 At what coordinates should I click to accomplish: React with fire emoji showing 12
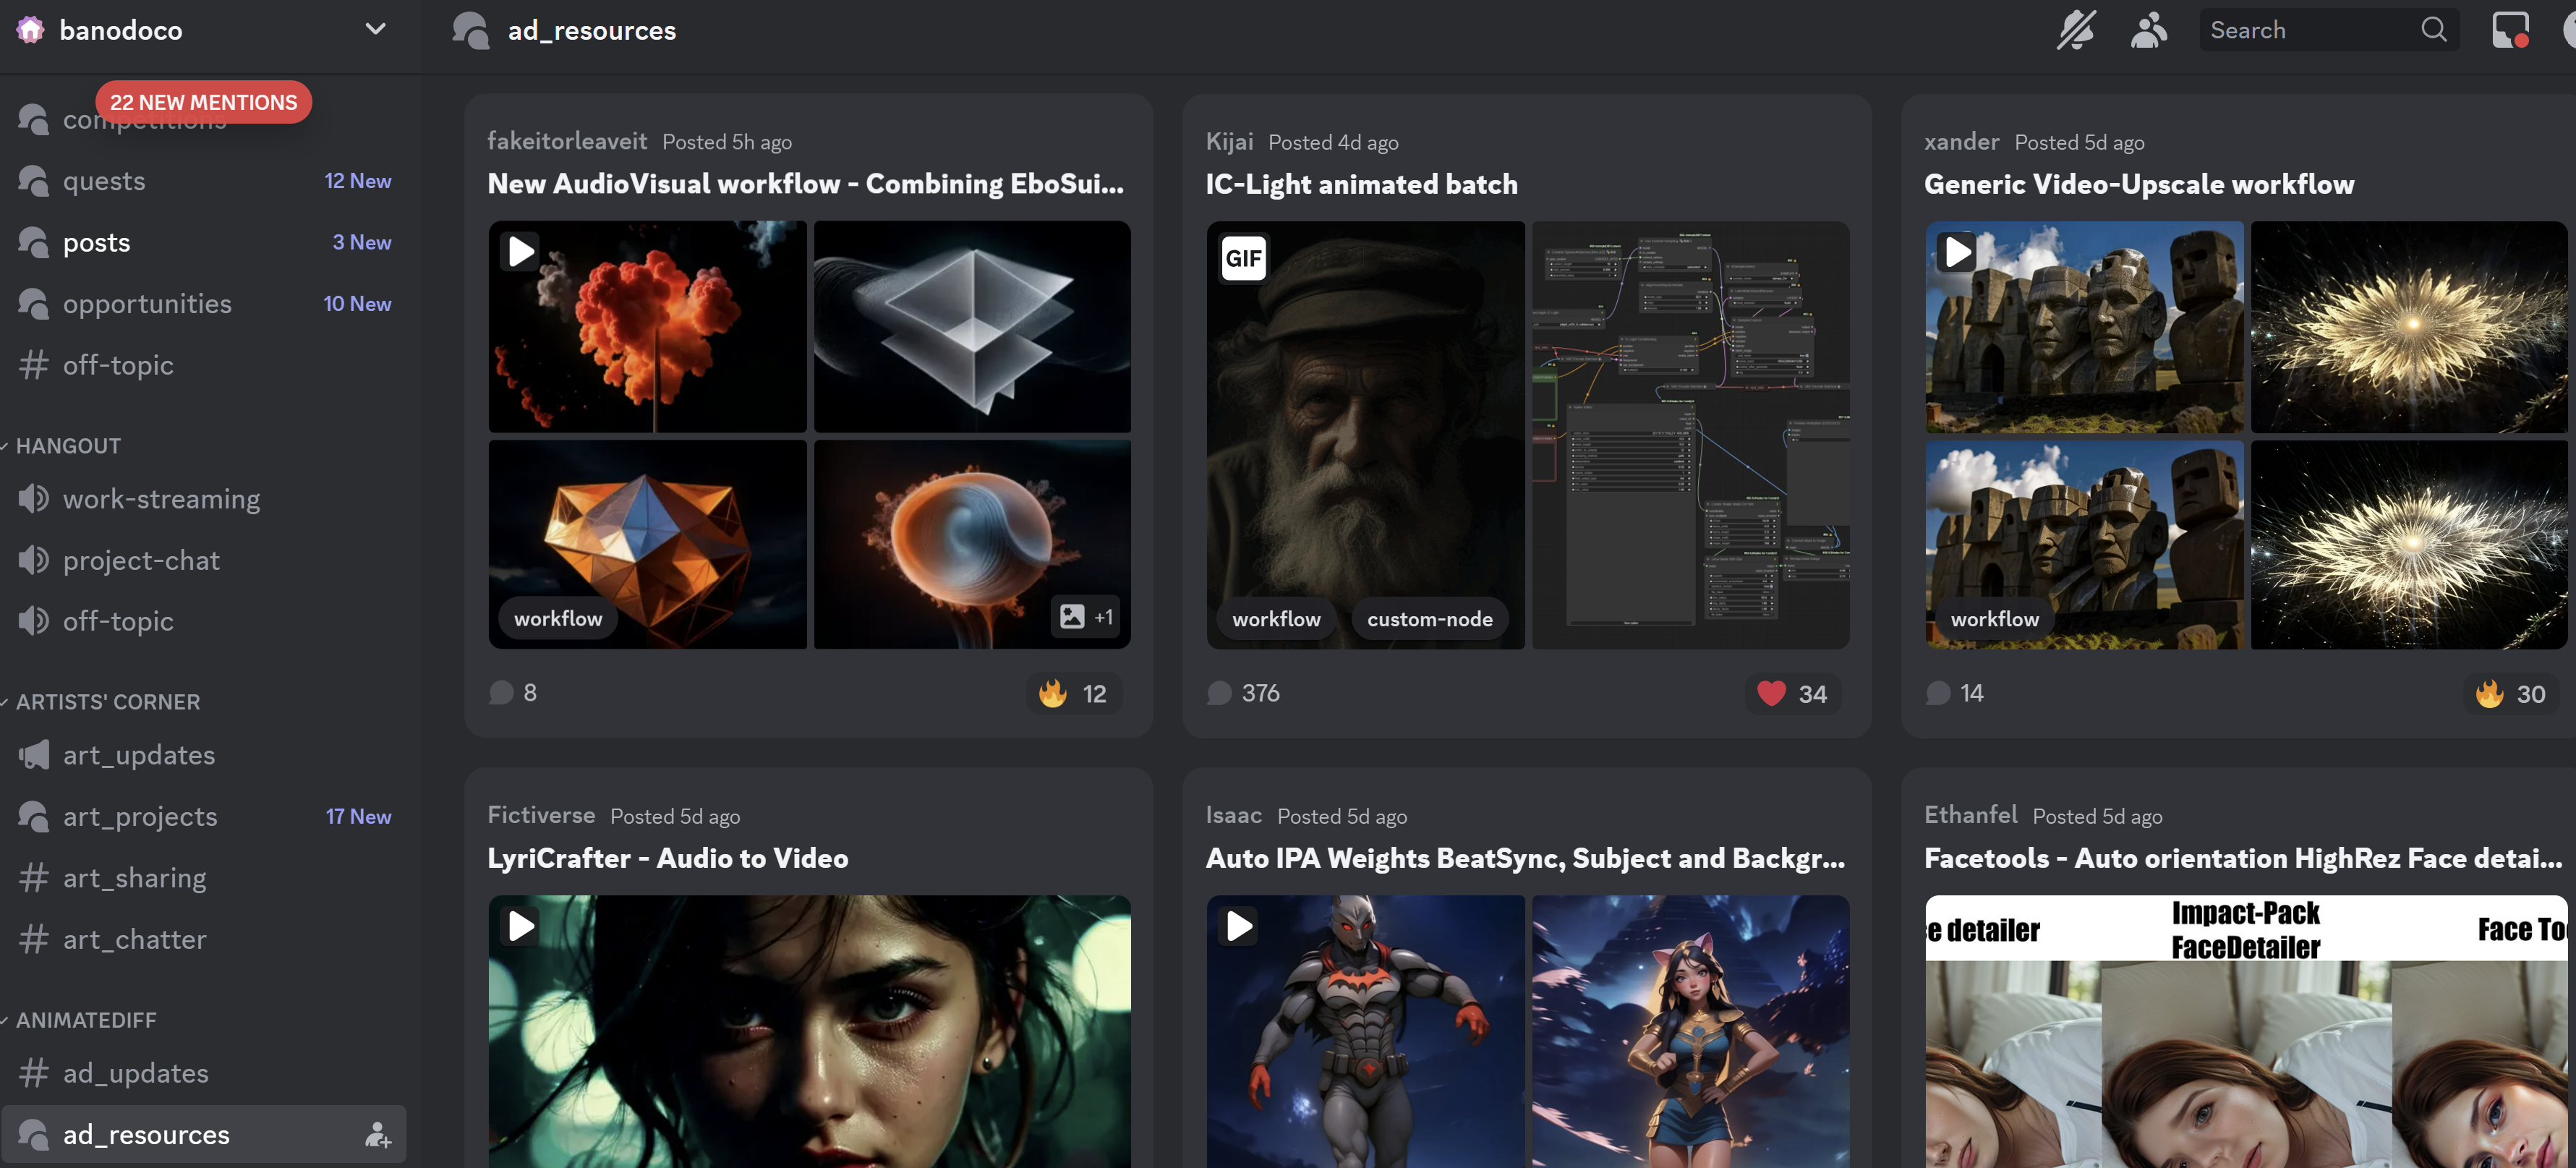1073,694
